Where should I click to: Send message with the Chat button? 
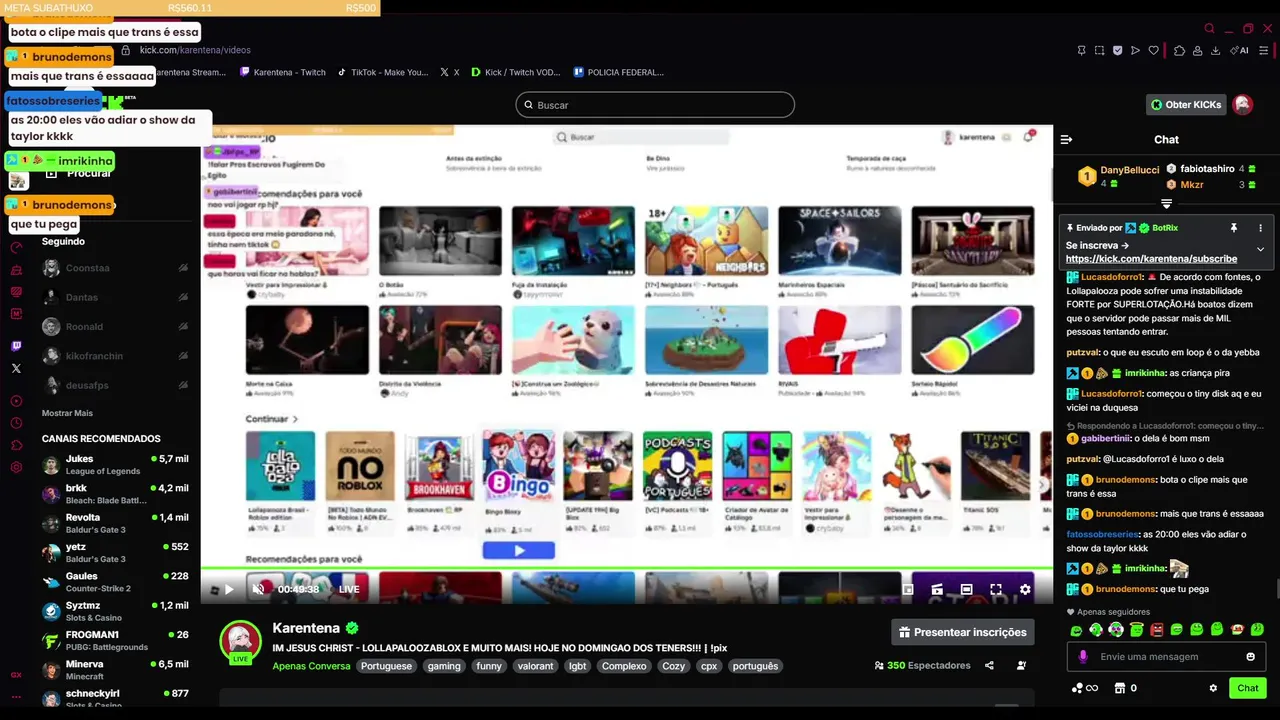[x=1248, y=688]
